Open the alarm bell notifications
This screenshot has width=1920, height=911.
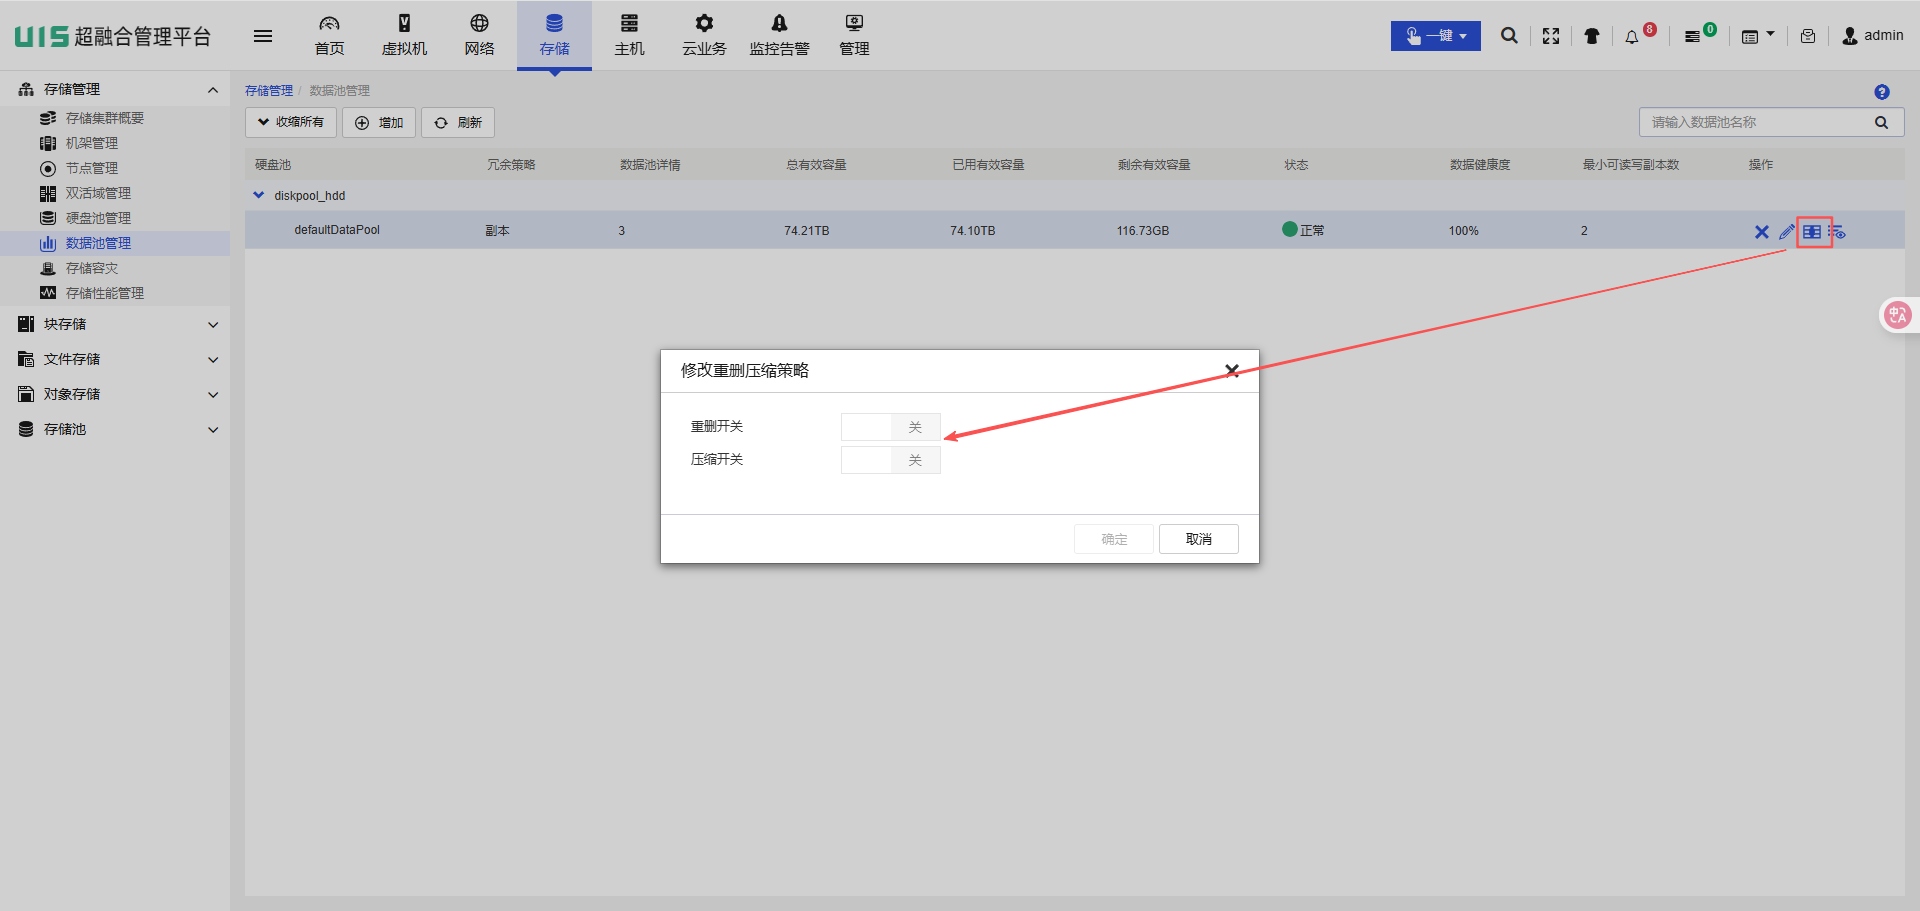pos(1632,37)
